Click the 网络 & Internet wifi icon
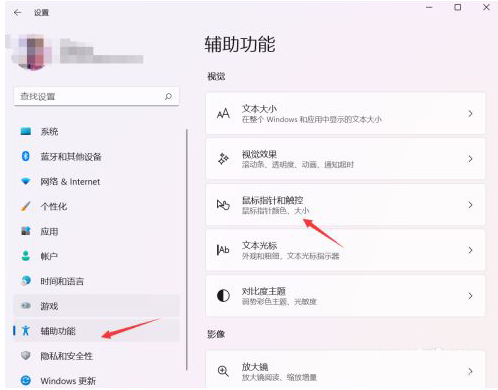The height and width of the screenshot is (390, 498). pyautogui.click(x=26, y=181)
